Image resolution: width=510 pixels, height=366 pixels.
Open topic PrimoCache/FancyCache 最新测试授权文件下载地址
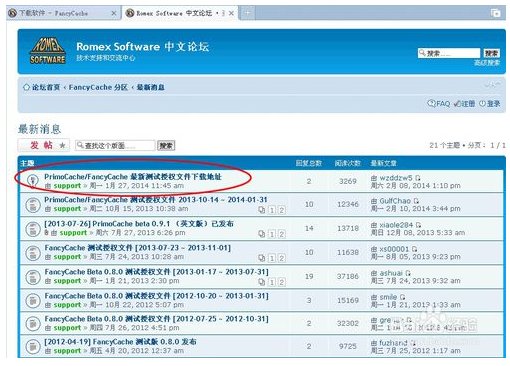pos(133,177)
